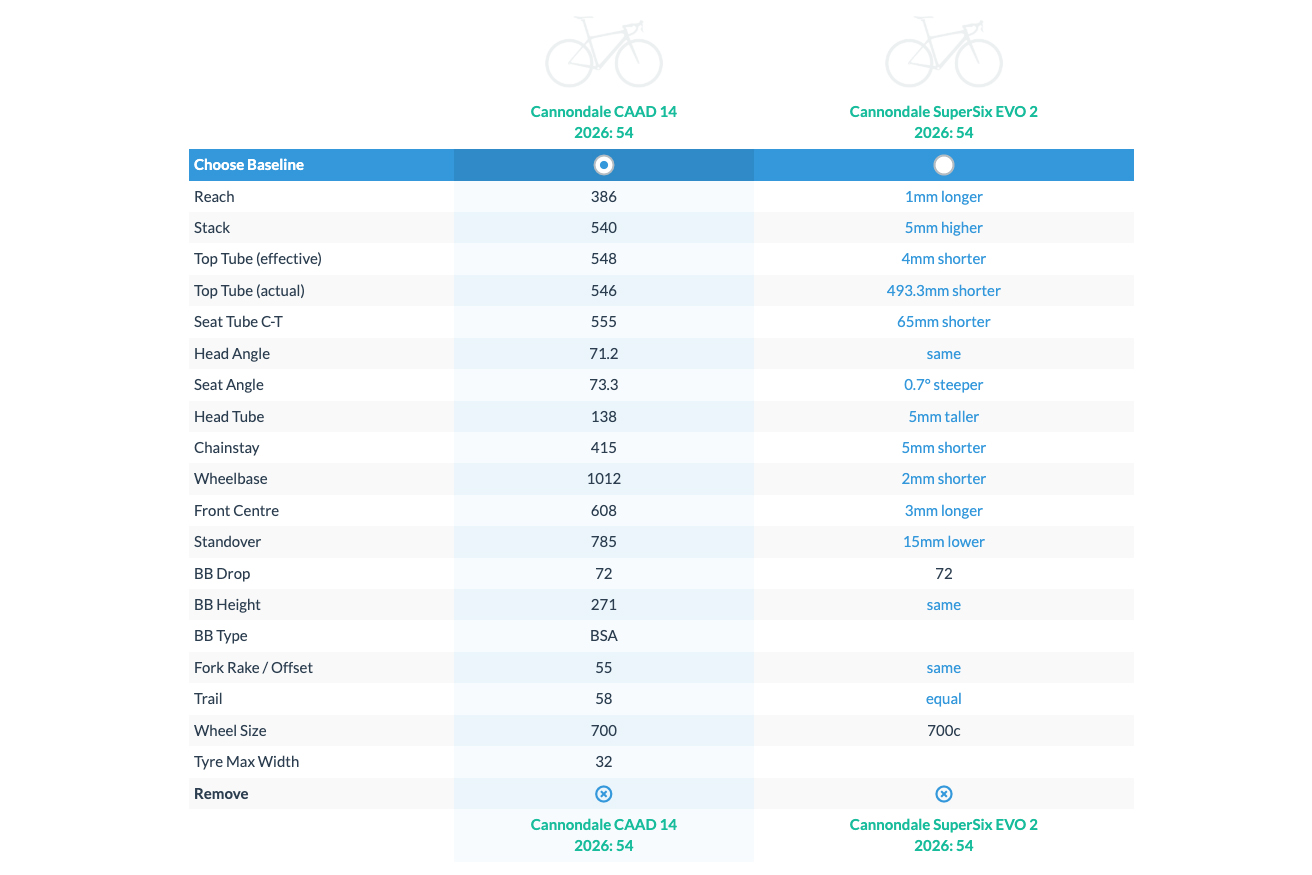The height and width of the screenshot is (875, 1312).
Task: Select the 'Tyre Max Width' row label
Action: (x=247, y=762)
